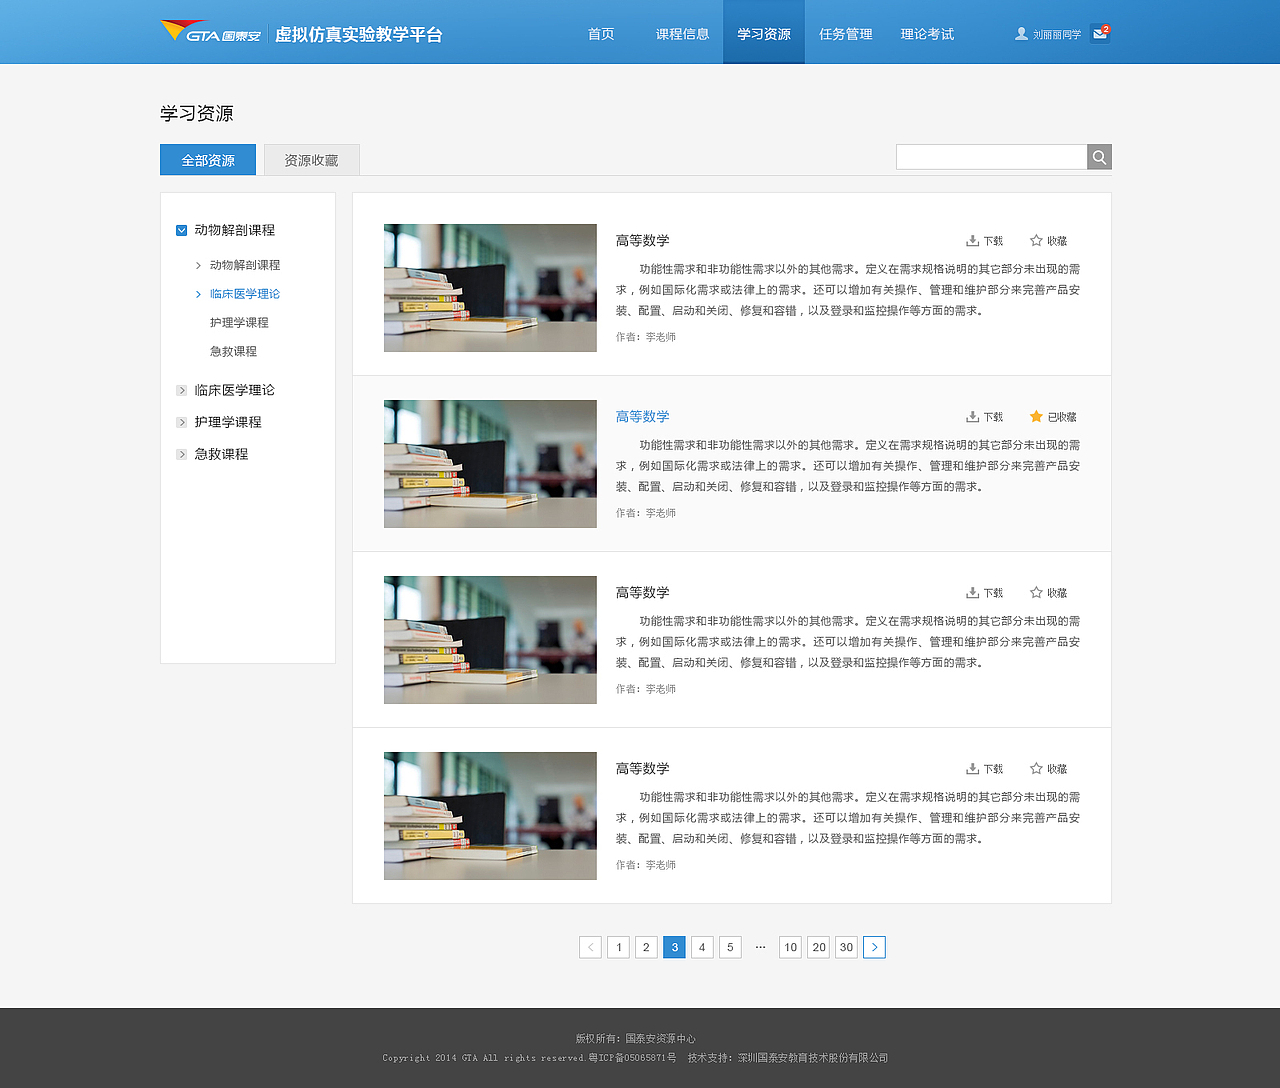Open messages via the envelope icon
The image size is (1280, 1088).
(x=1100, y=33)
